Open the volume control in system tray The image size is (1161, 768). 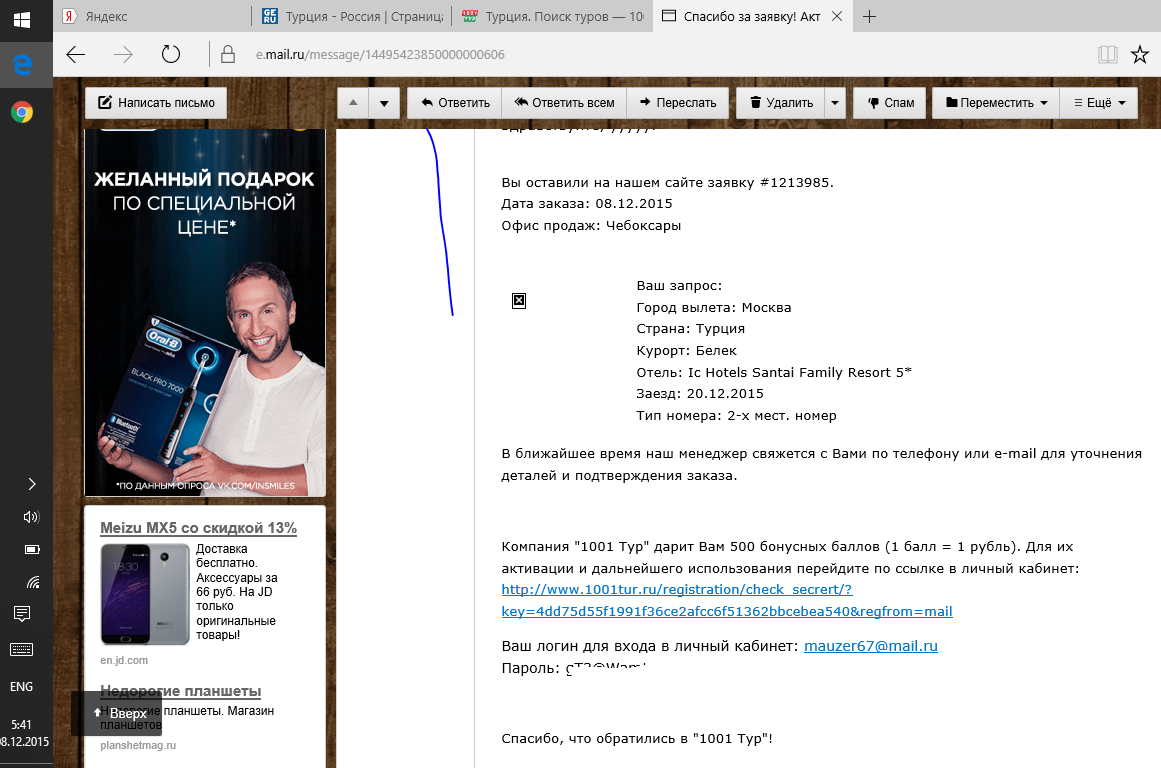(31, 517)
